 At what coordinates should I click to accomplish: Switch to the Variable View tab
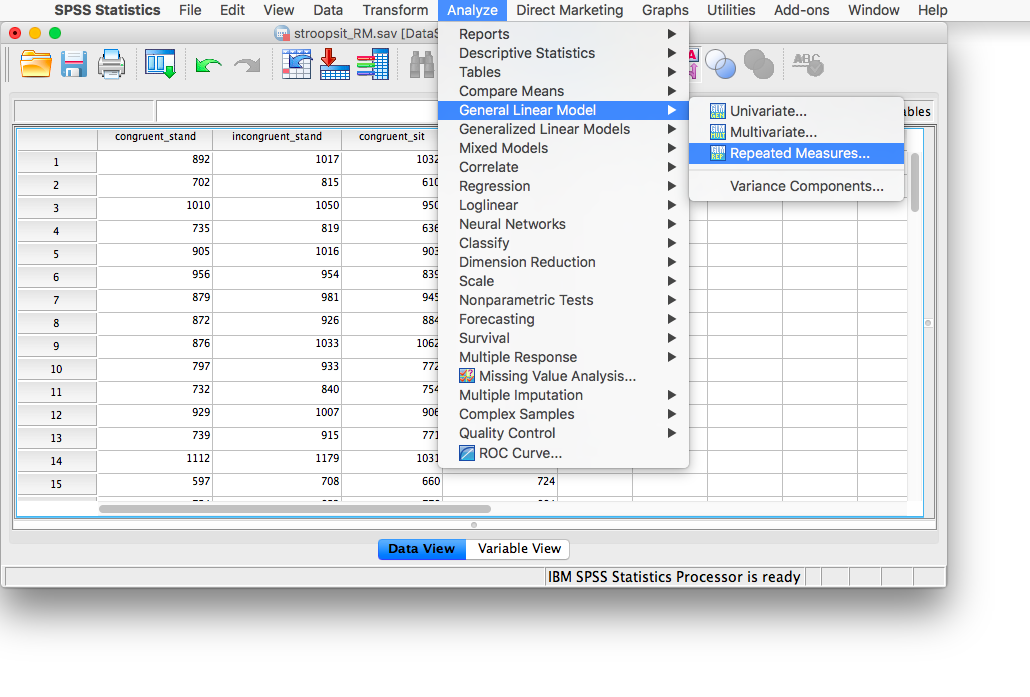pyautogui.click(x=519, y=549)
